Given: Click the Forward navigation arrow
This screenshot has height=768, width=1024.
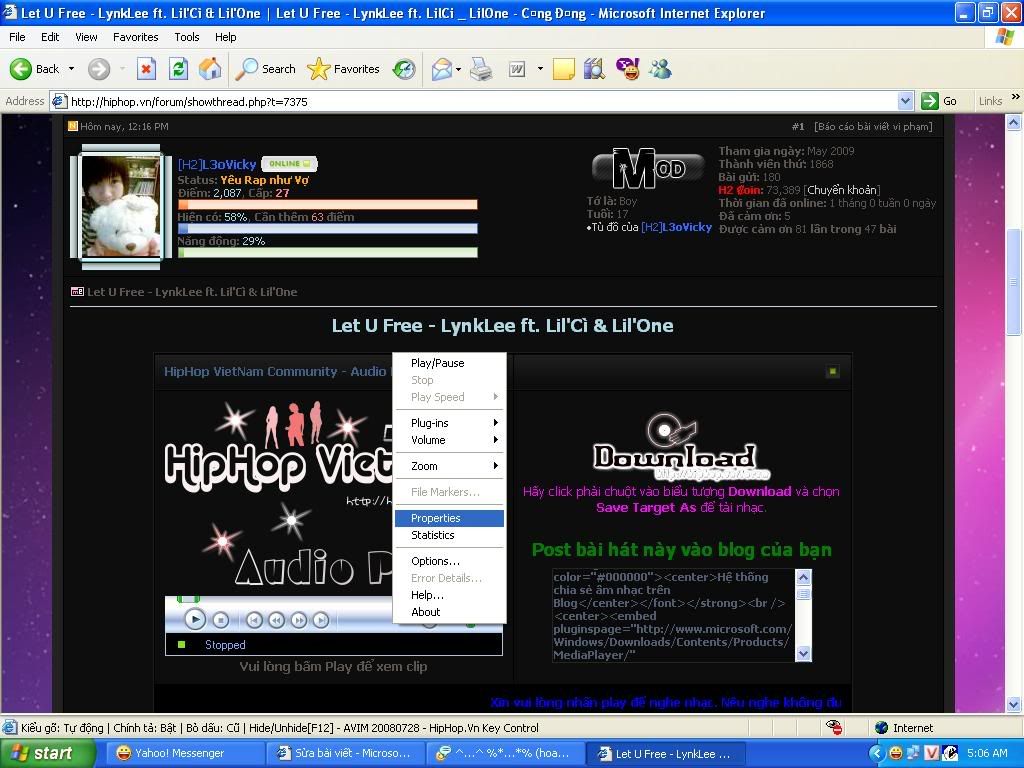Looking at the screenshot, I should pos(99,69).
